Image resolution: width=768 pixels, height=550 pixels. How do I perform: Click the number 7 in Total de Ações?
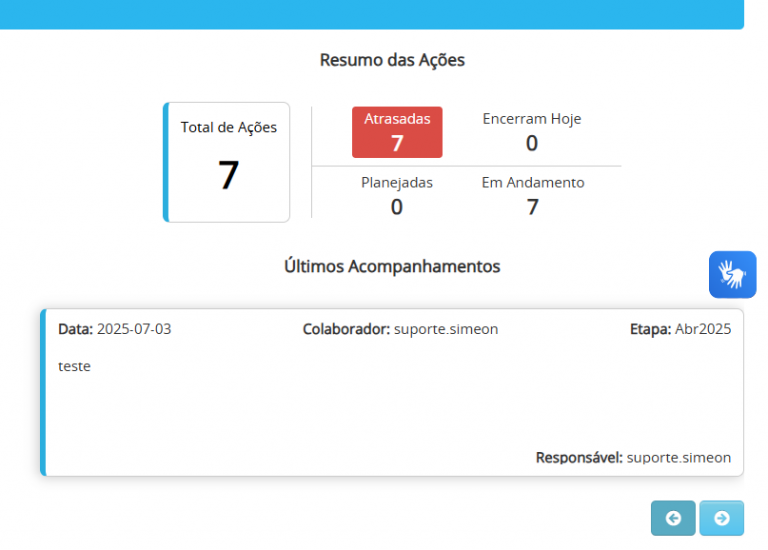228,175
